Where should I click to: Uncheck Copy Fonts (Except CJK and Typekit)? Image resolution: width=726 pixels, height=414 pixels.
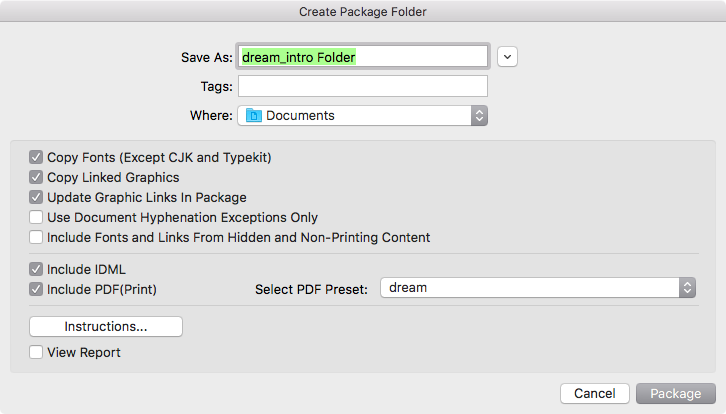(36, 157)
